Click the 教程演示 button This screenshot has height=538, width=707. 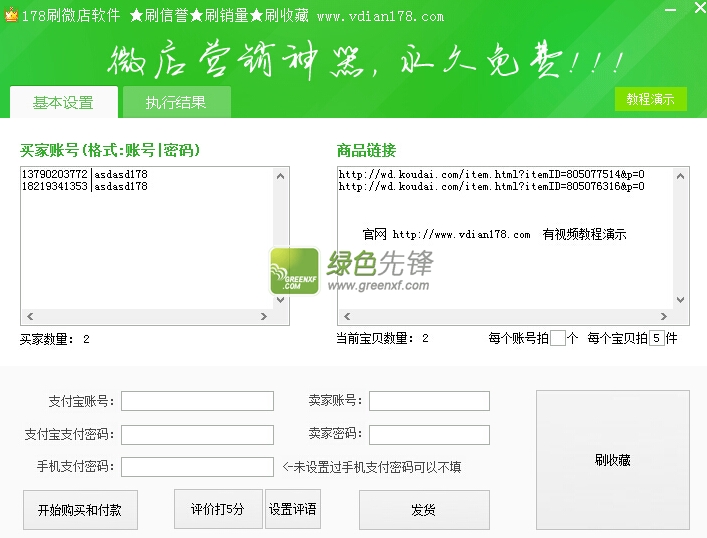(651, 99)
